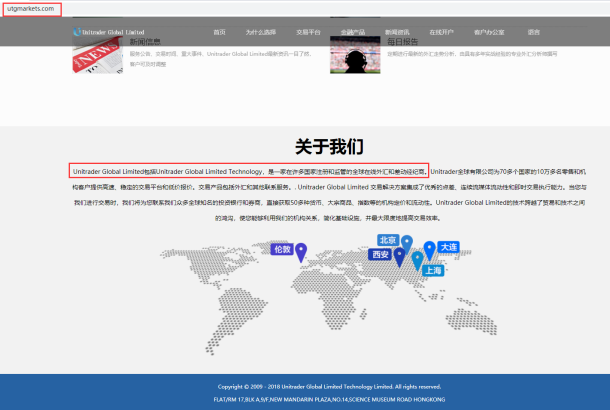The height and width of the screenshot is (410, 610).
Task: Open the headset commentator thumbnail
Action: [355, 55]
